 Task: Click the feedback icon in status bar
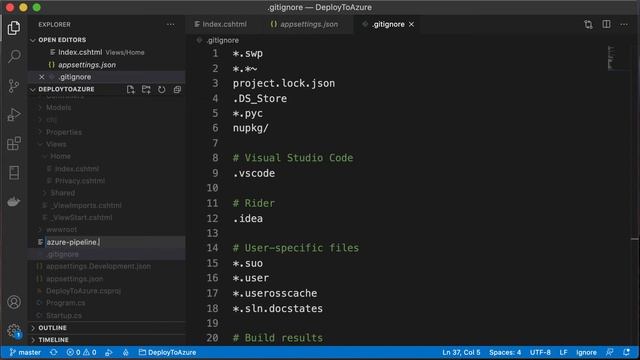[610, 352]
